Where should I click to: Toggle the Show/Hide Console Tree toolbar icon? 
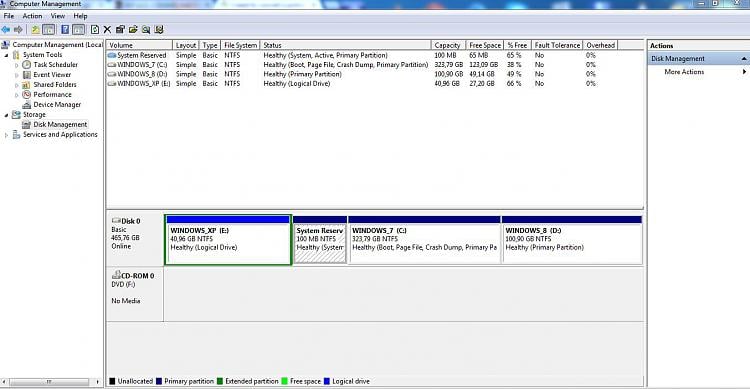click(48, 30)
